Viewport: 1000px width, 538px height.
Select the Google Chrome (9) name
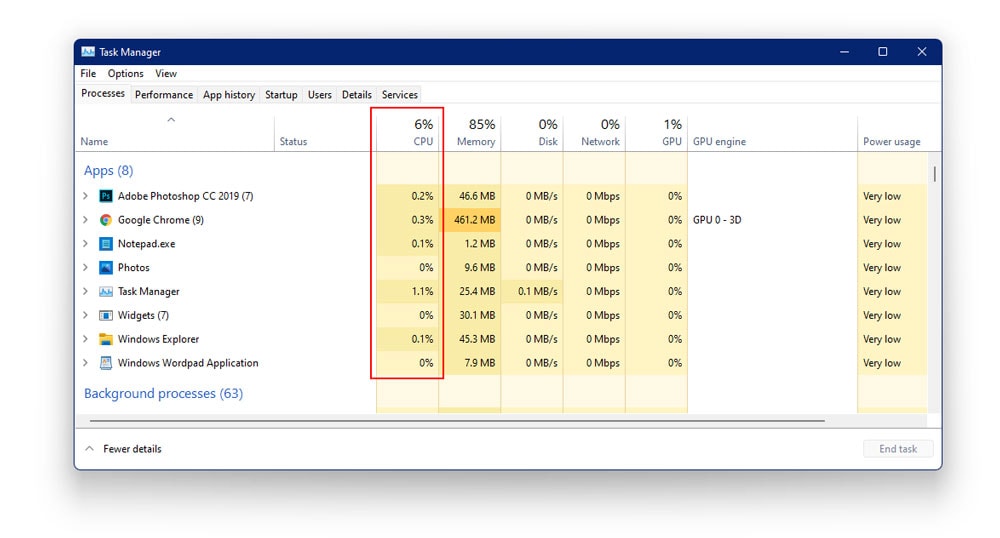pos(161,220)
